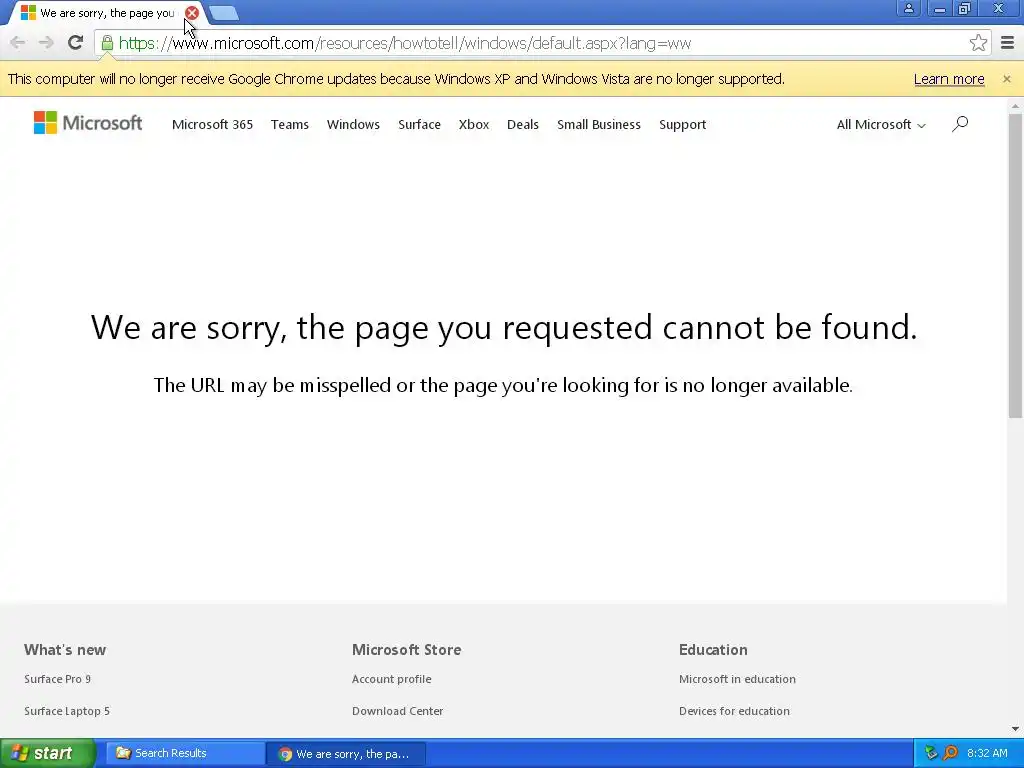Select the 'Microsoft Store' footer heading
Viewport: 1024px width, 768px height.
[x=406, y=650]
